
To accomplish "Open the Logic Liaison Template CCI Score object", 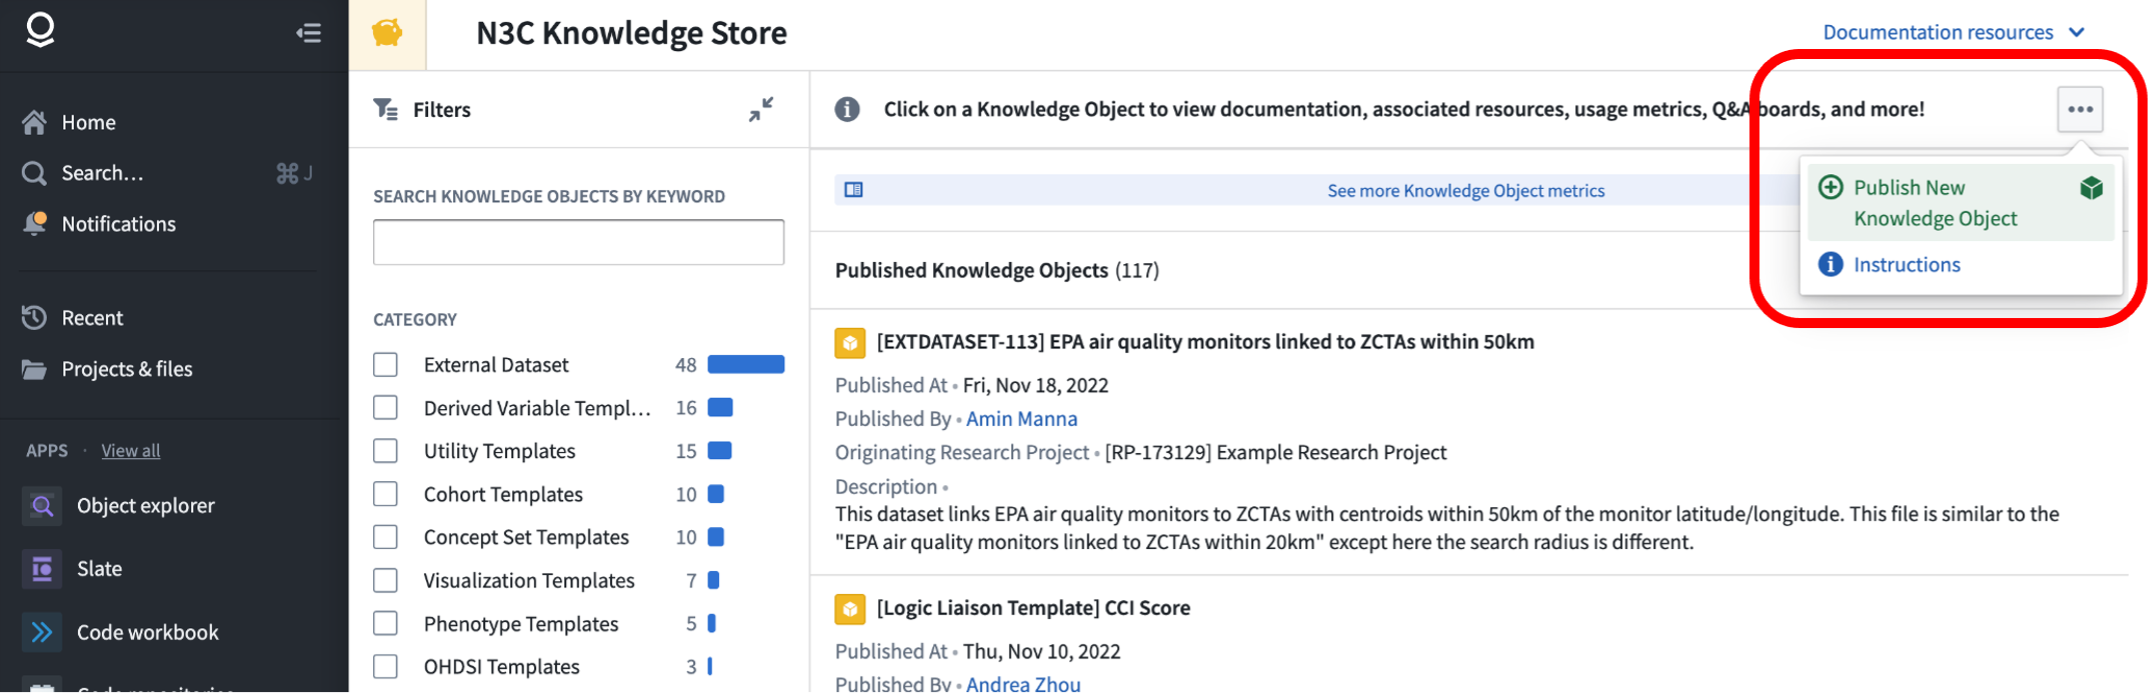I will (x=1033, y=608).
